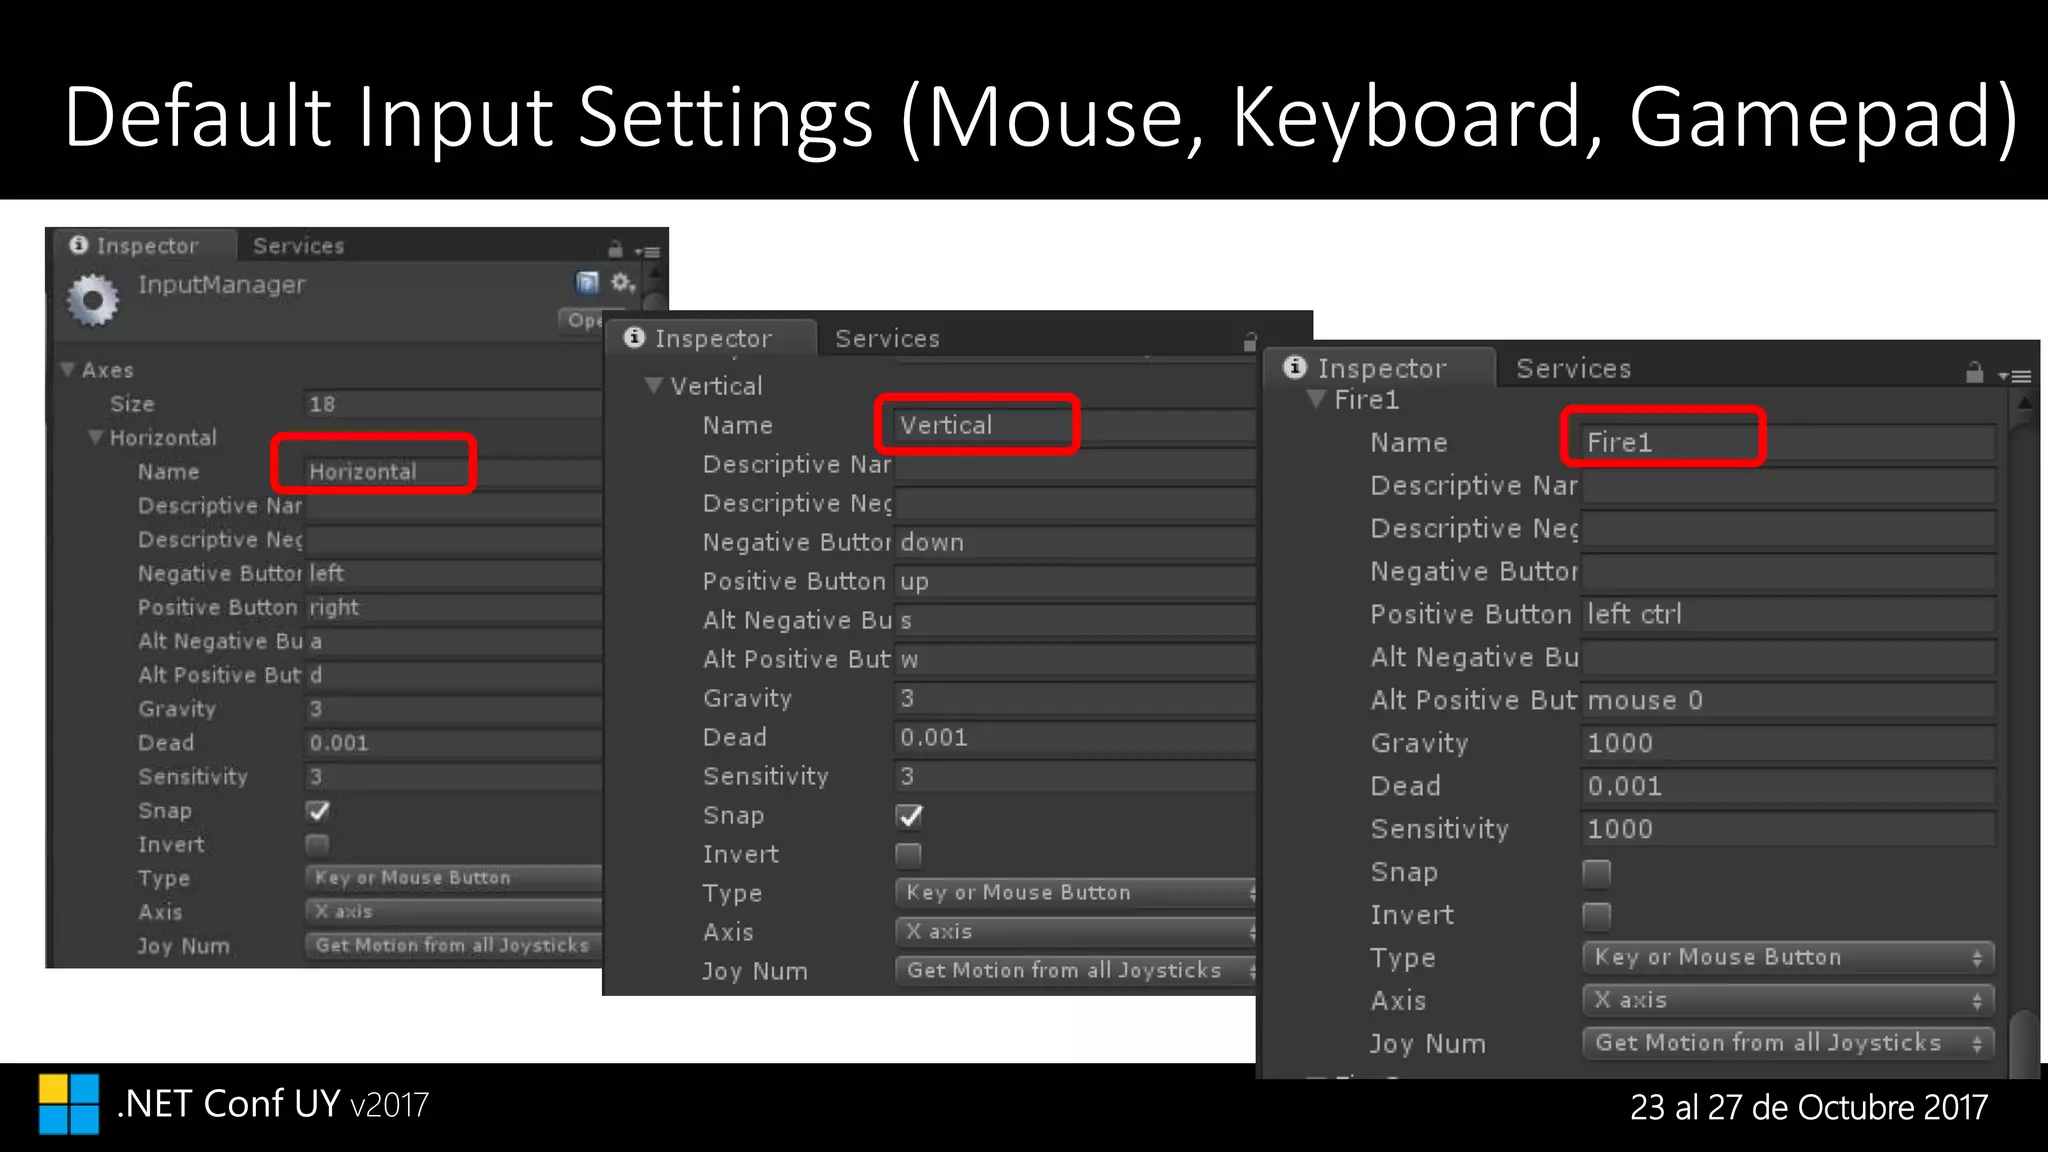Enable Invert checkbox for Horizontal axis
2048x1152 pixels.
[x=317, y=845]
